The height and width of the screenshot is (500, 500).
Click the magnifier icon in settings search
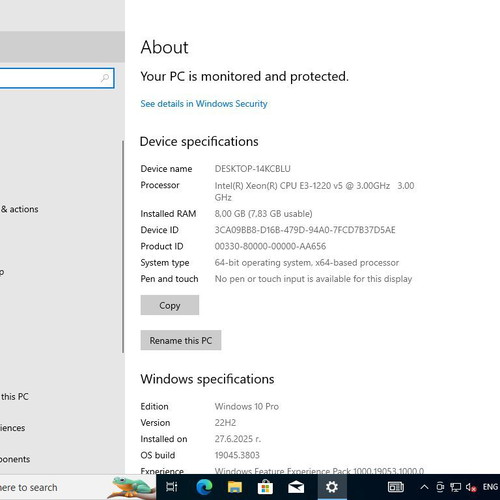pyautogui.click(x=105, y=78)
